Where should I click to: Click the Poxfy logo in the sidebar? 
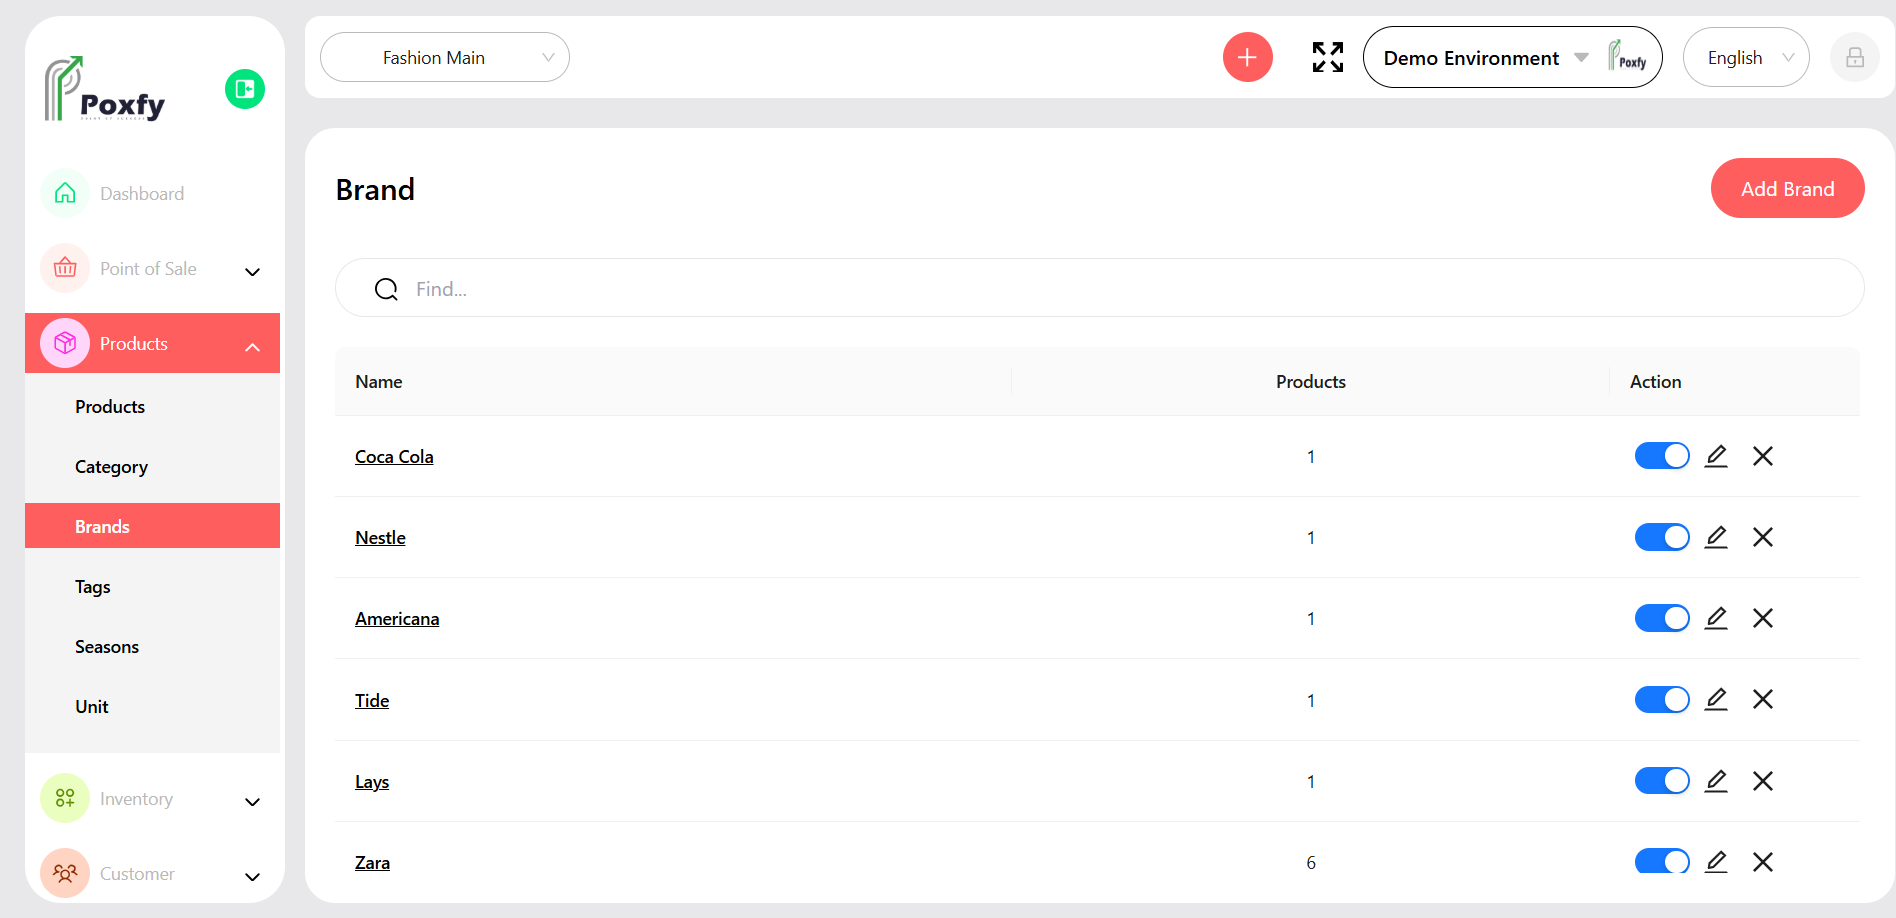click(x=104, y=89)
